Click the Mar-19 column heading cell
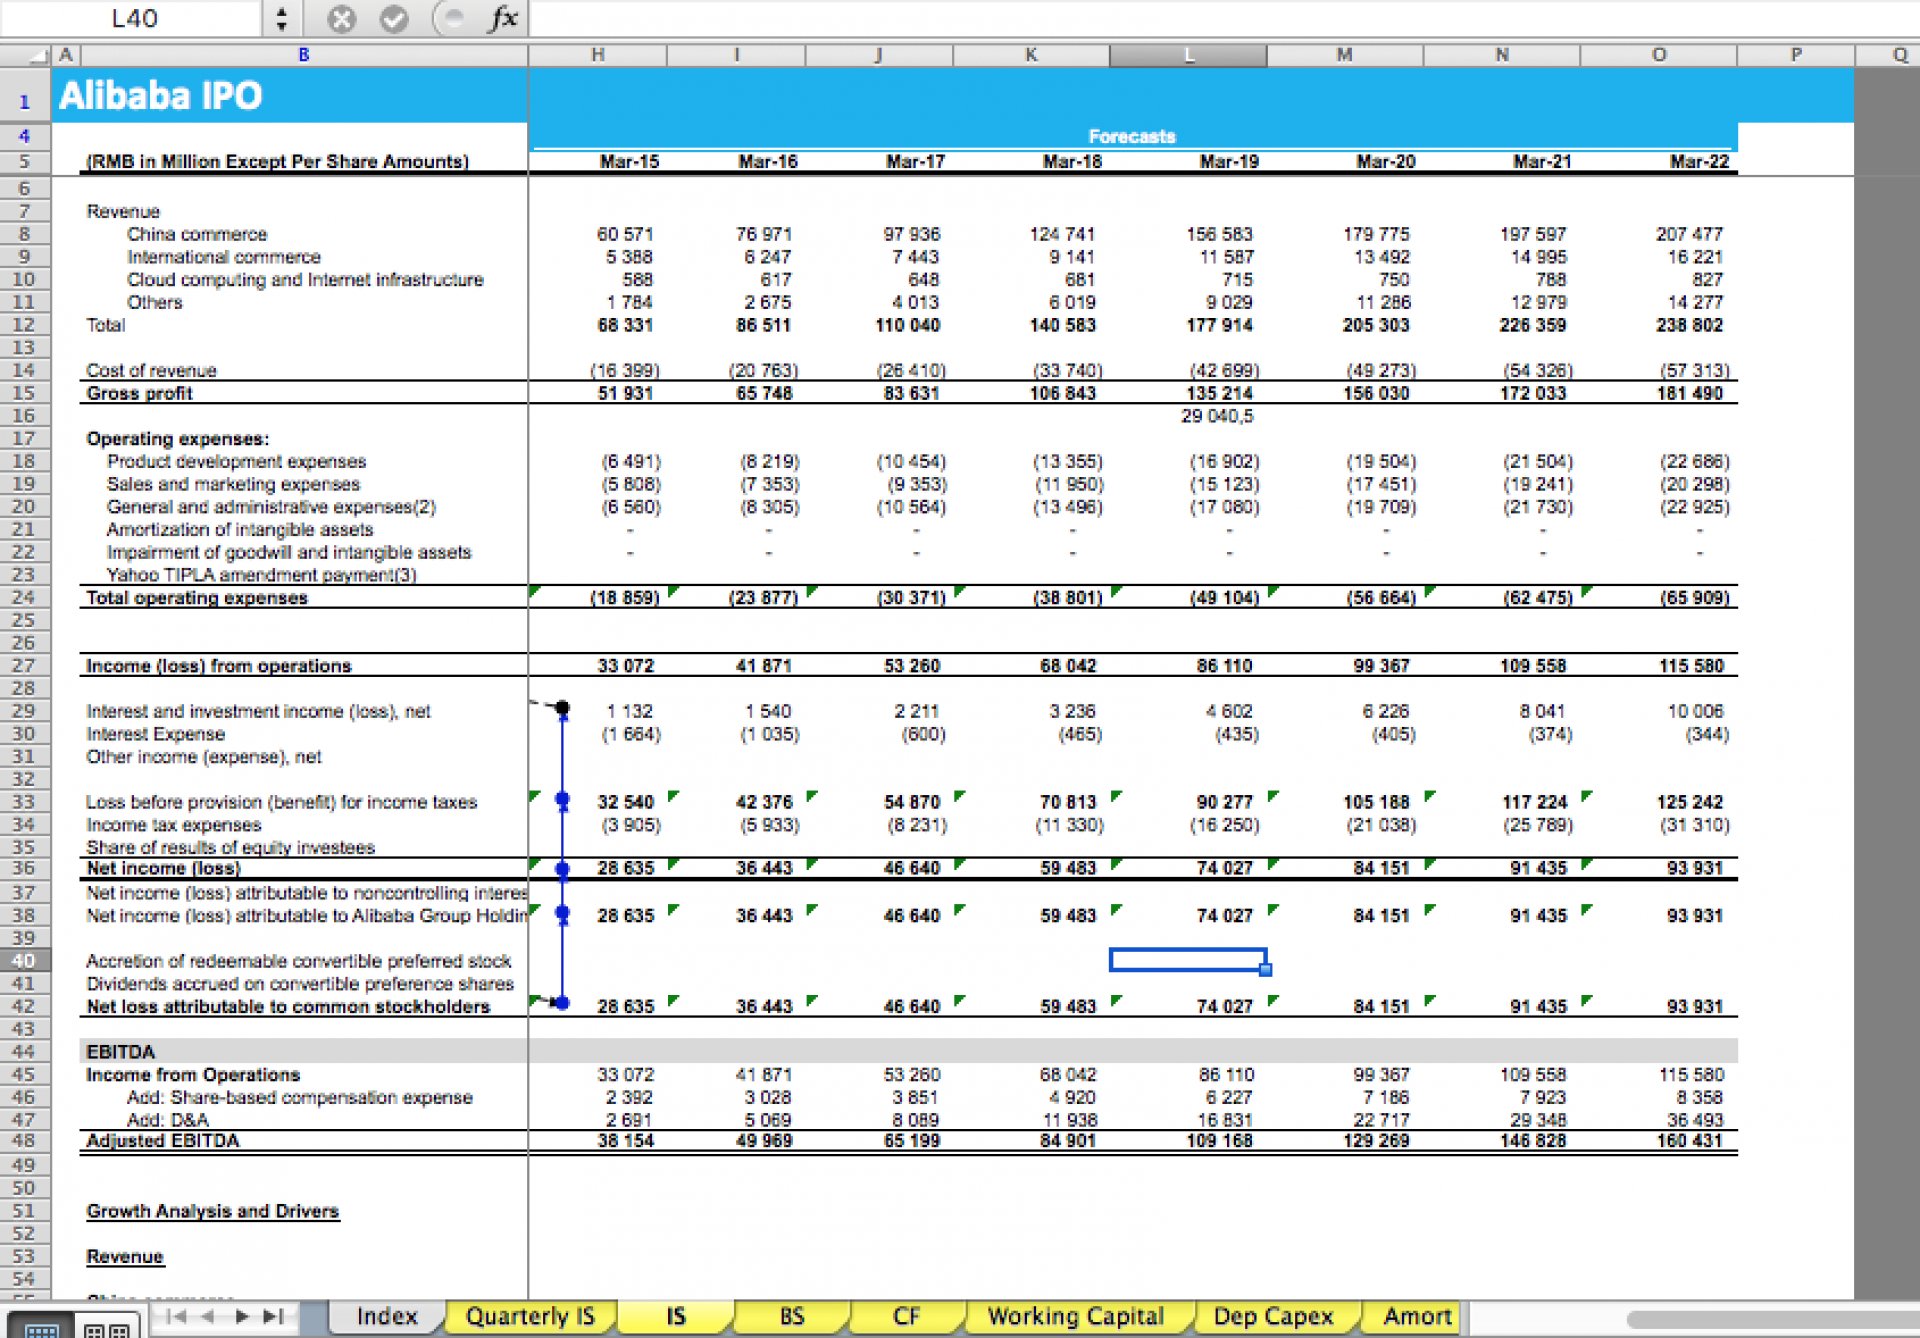1920x1338 pixels. point(1229,161)
